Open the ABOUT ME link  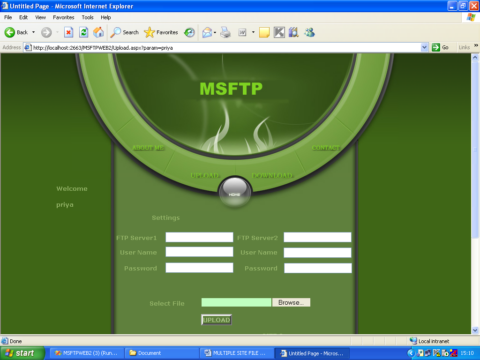pyautogui.click(x=148, y=148)
